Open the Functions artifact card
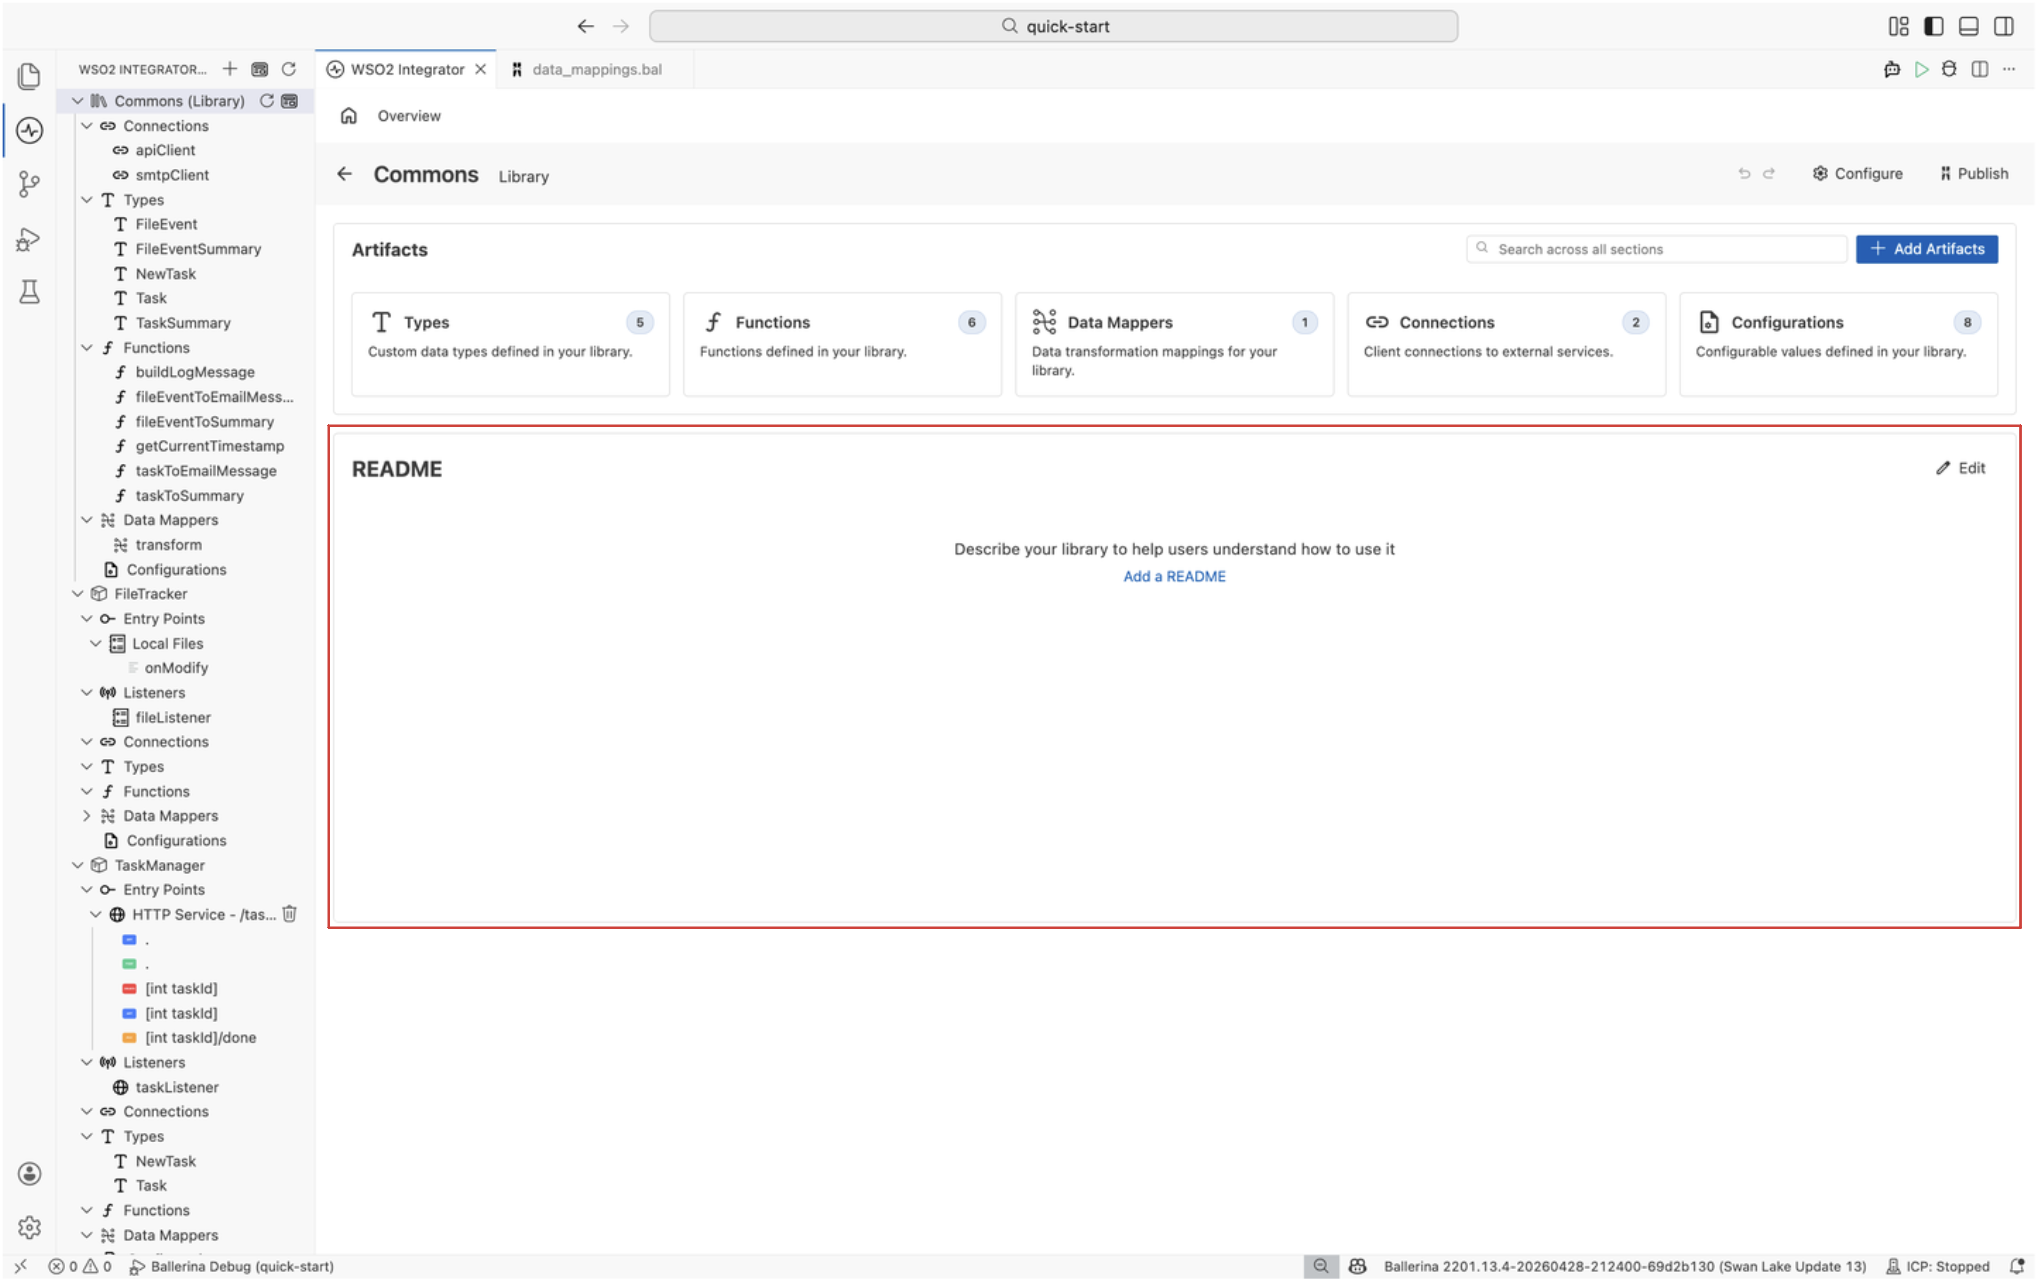 pos(842,344)
